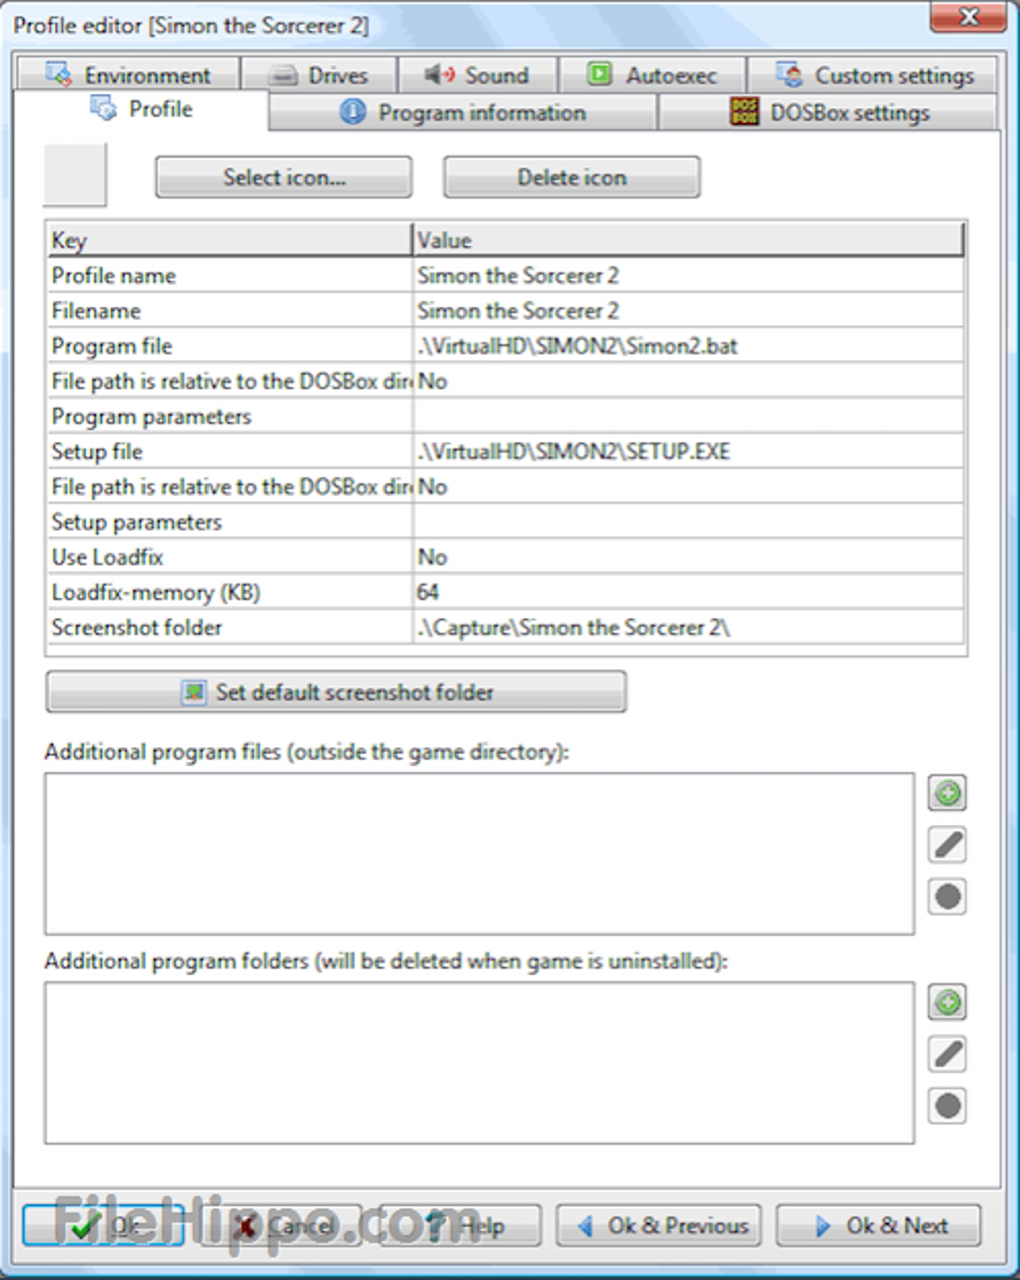Go to the Autoexec tab
The image size is (1020, 1280).
point(652,75)
